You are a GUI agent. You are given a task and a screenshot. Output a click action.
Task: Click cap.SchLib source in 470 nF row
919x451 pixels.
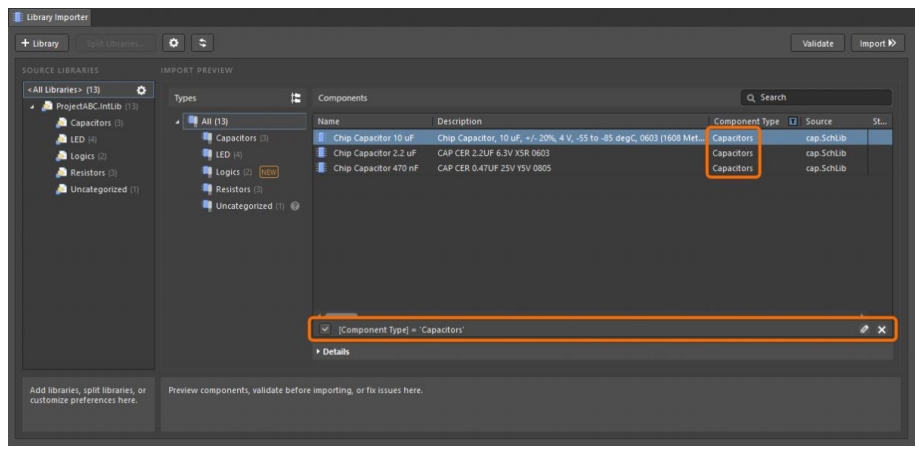[826, 168]
